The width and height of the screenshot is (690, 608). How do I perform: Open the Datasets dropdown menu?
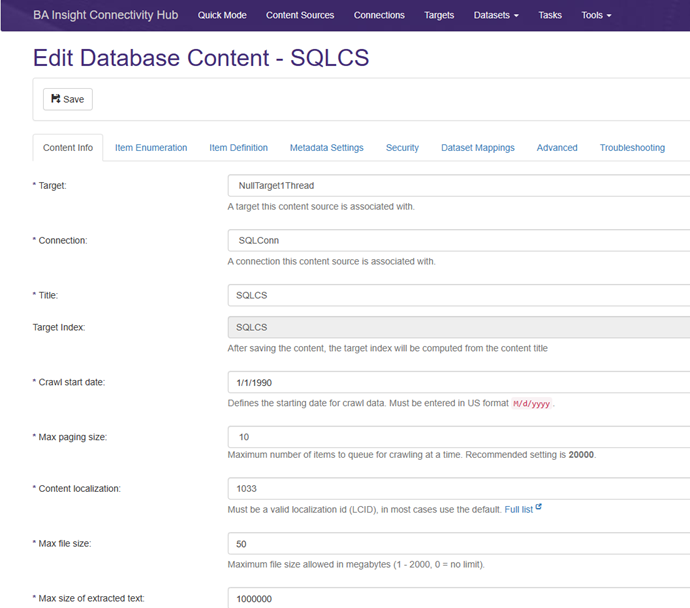click(x=495, y=15)
